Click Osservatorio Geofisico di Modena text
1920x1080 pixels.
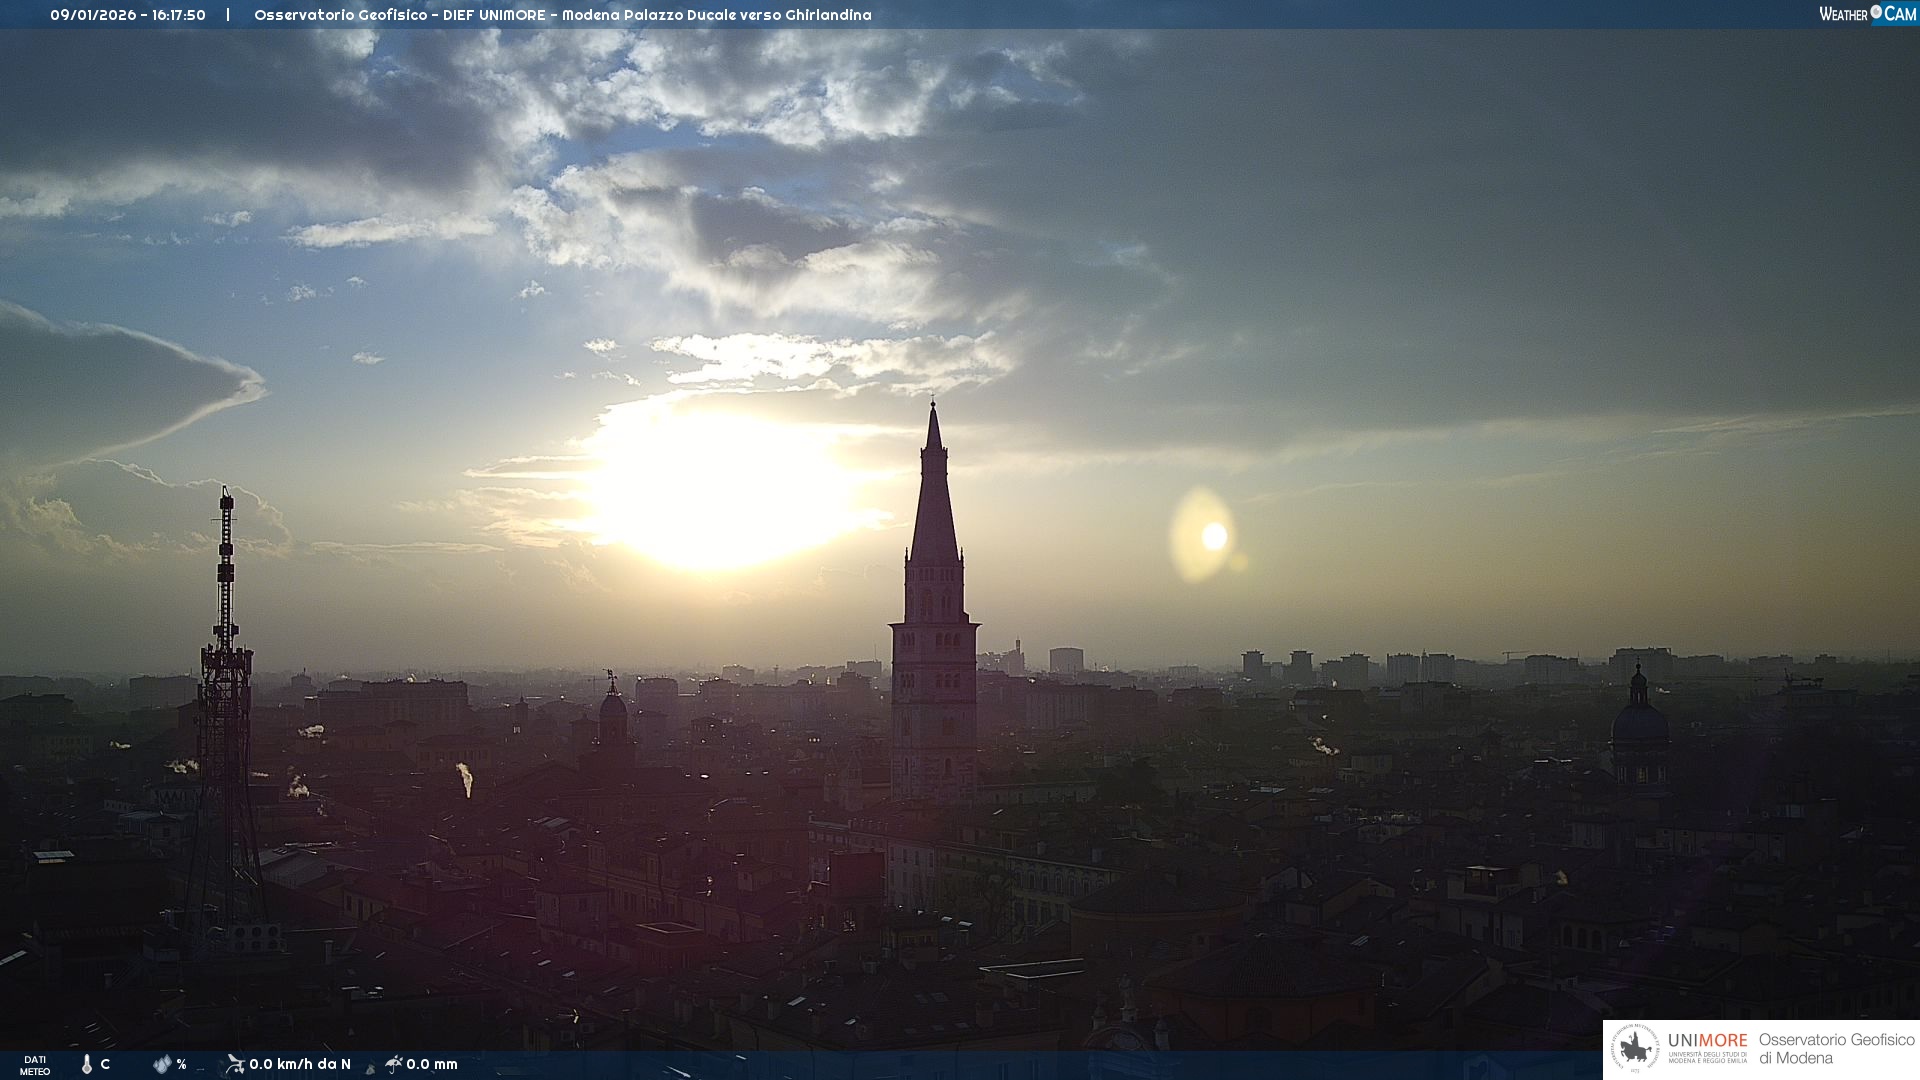pyautogui.click(x=1836, y=1048)
